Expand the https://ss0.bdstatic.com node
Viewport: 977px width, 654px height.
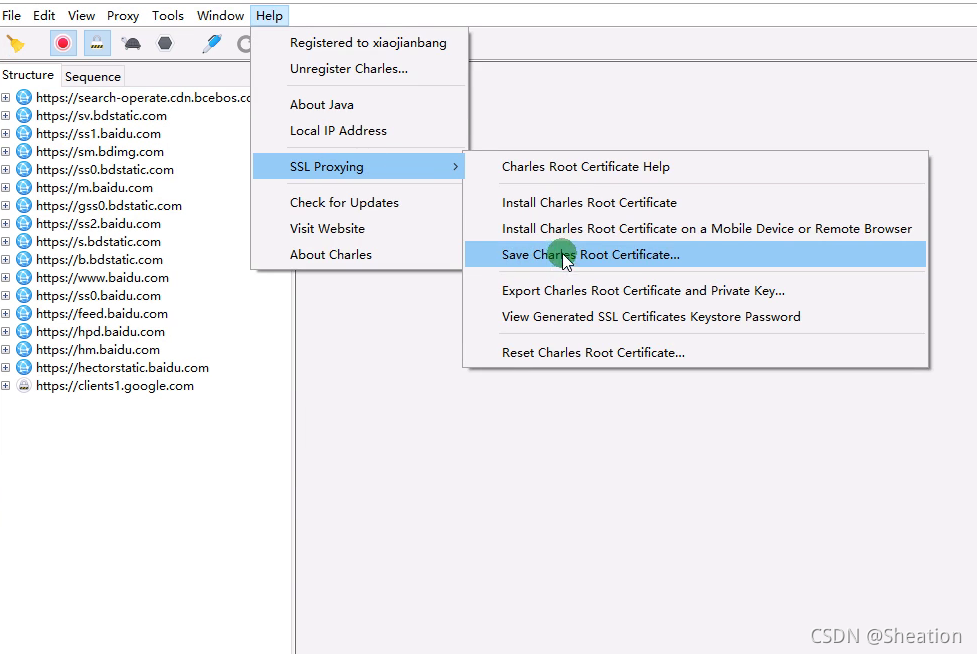[x=6, y=169]
